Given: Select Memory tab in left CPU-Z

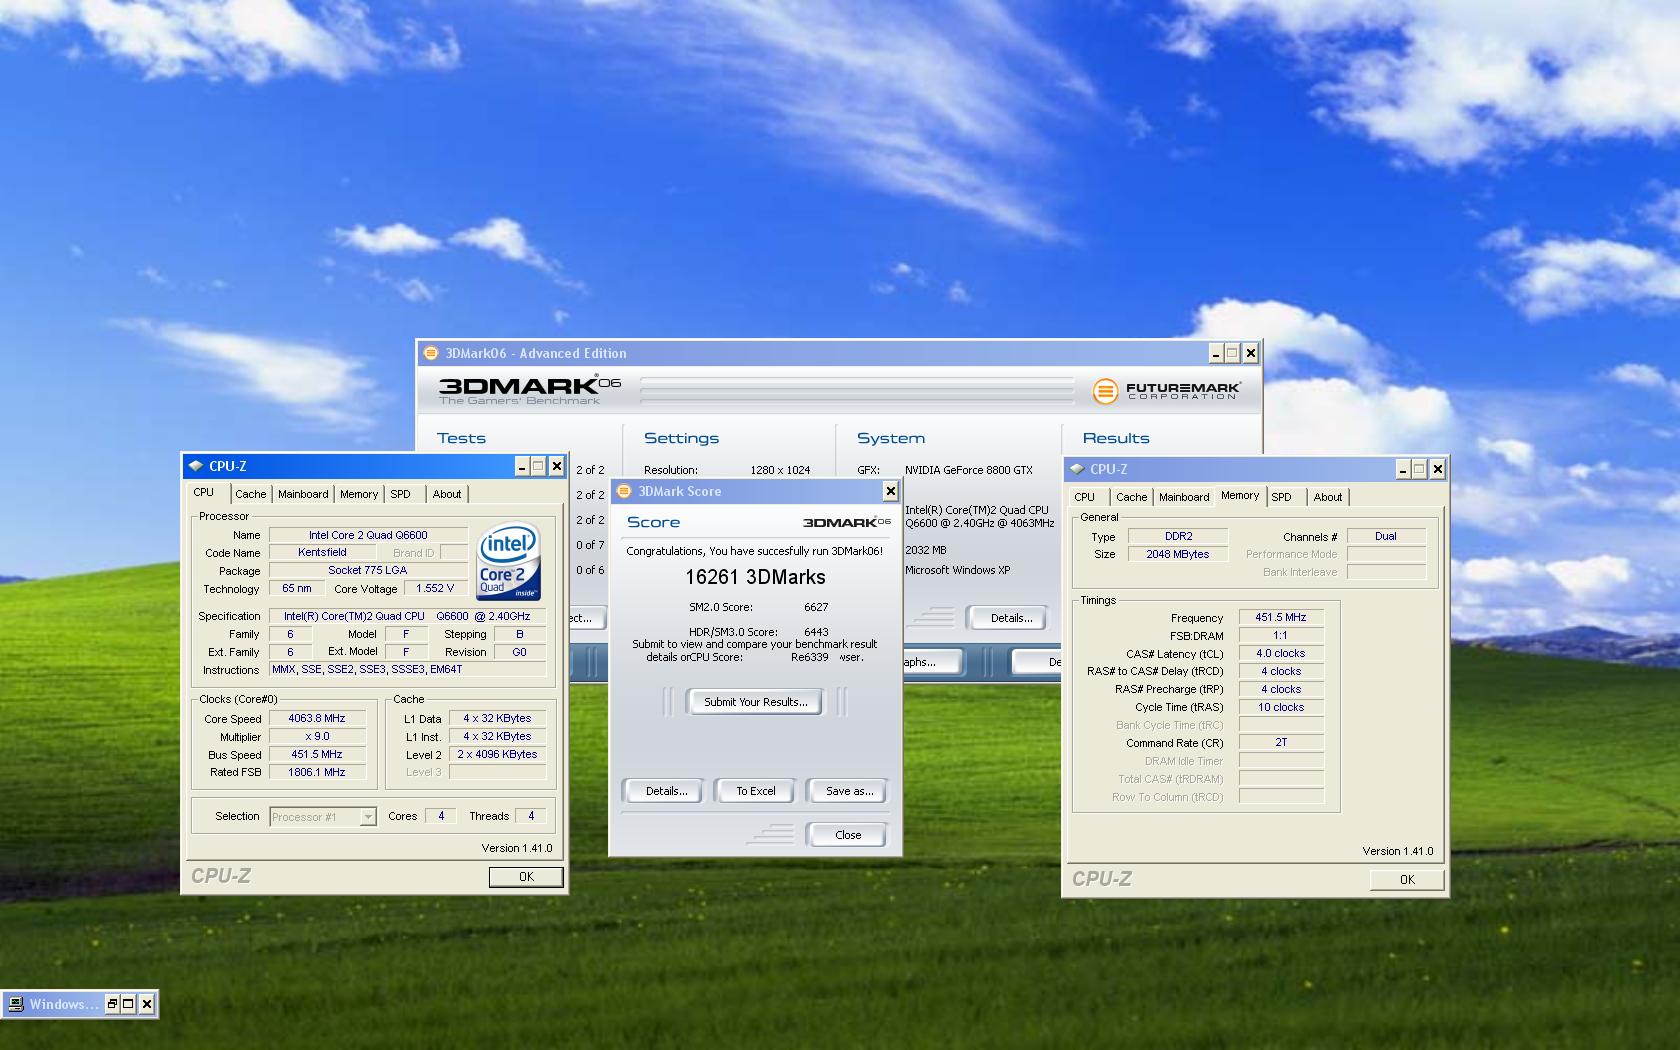Looking at the screenshot, I should (x=359, y=494).
